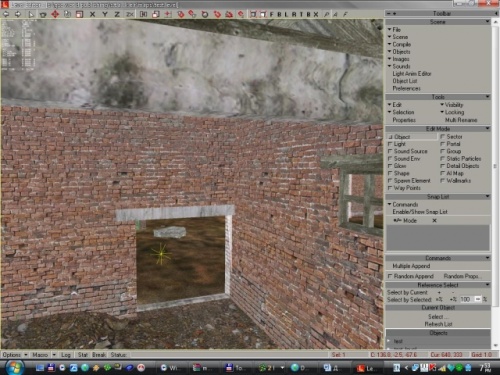Screen dimensions: 500x375
Task: Open the File dropdown menu
Action: pos(394,30)
